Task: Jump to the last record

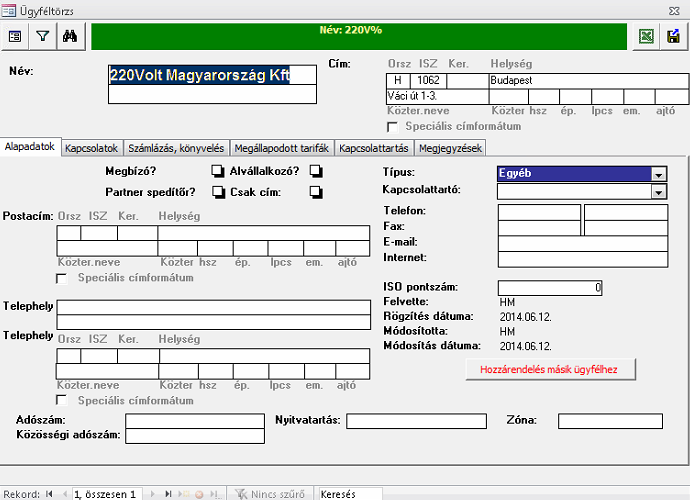Action: 168,494
